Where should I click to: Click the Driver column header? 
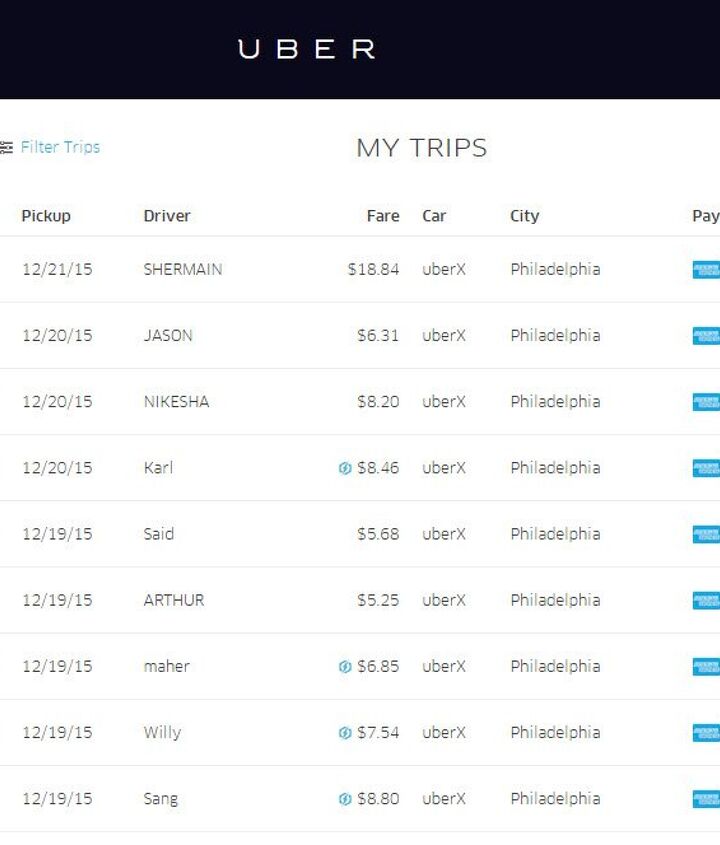tap(167, 216)
